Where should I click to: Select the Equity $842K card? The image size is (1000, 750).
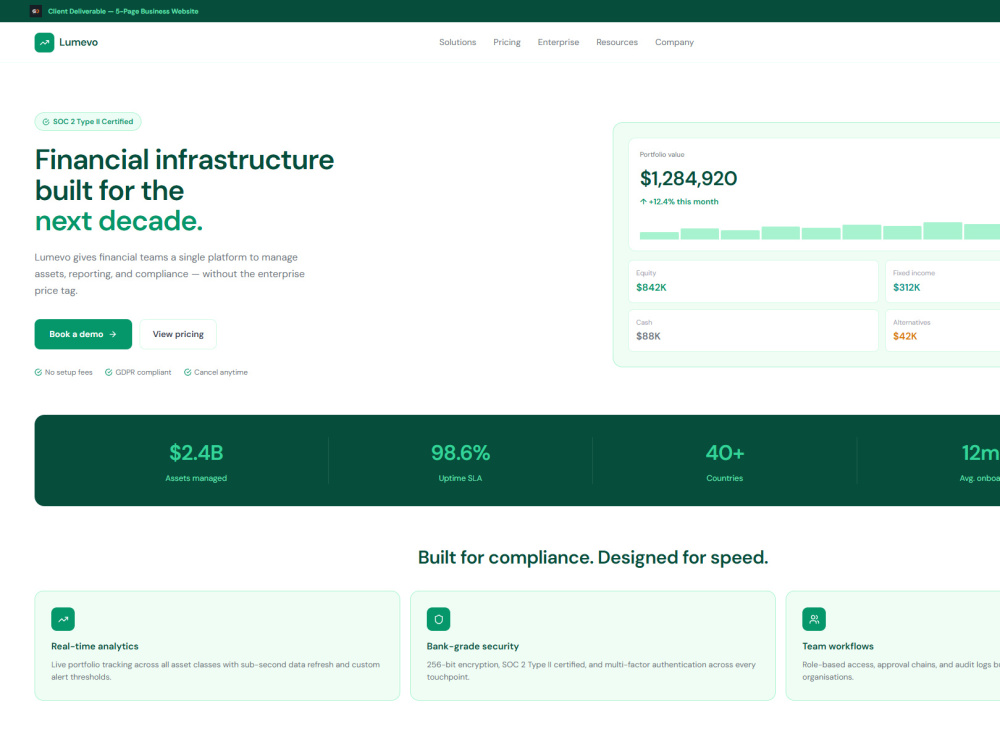click(x=753, y=281)
